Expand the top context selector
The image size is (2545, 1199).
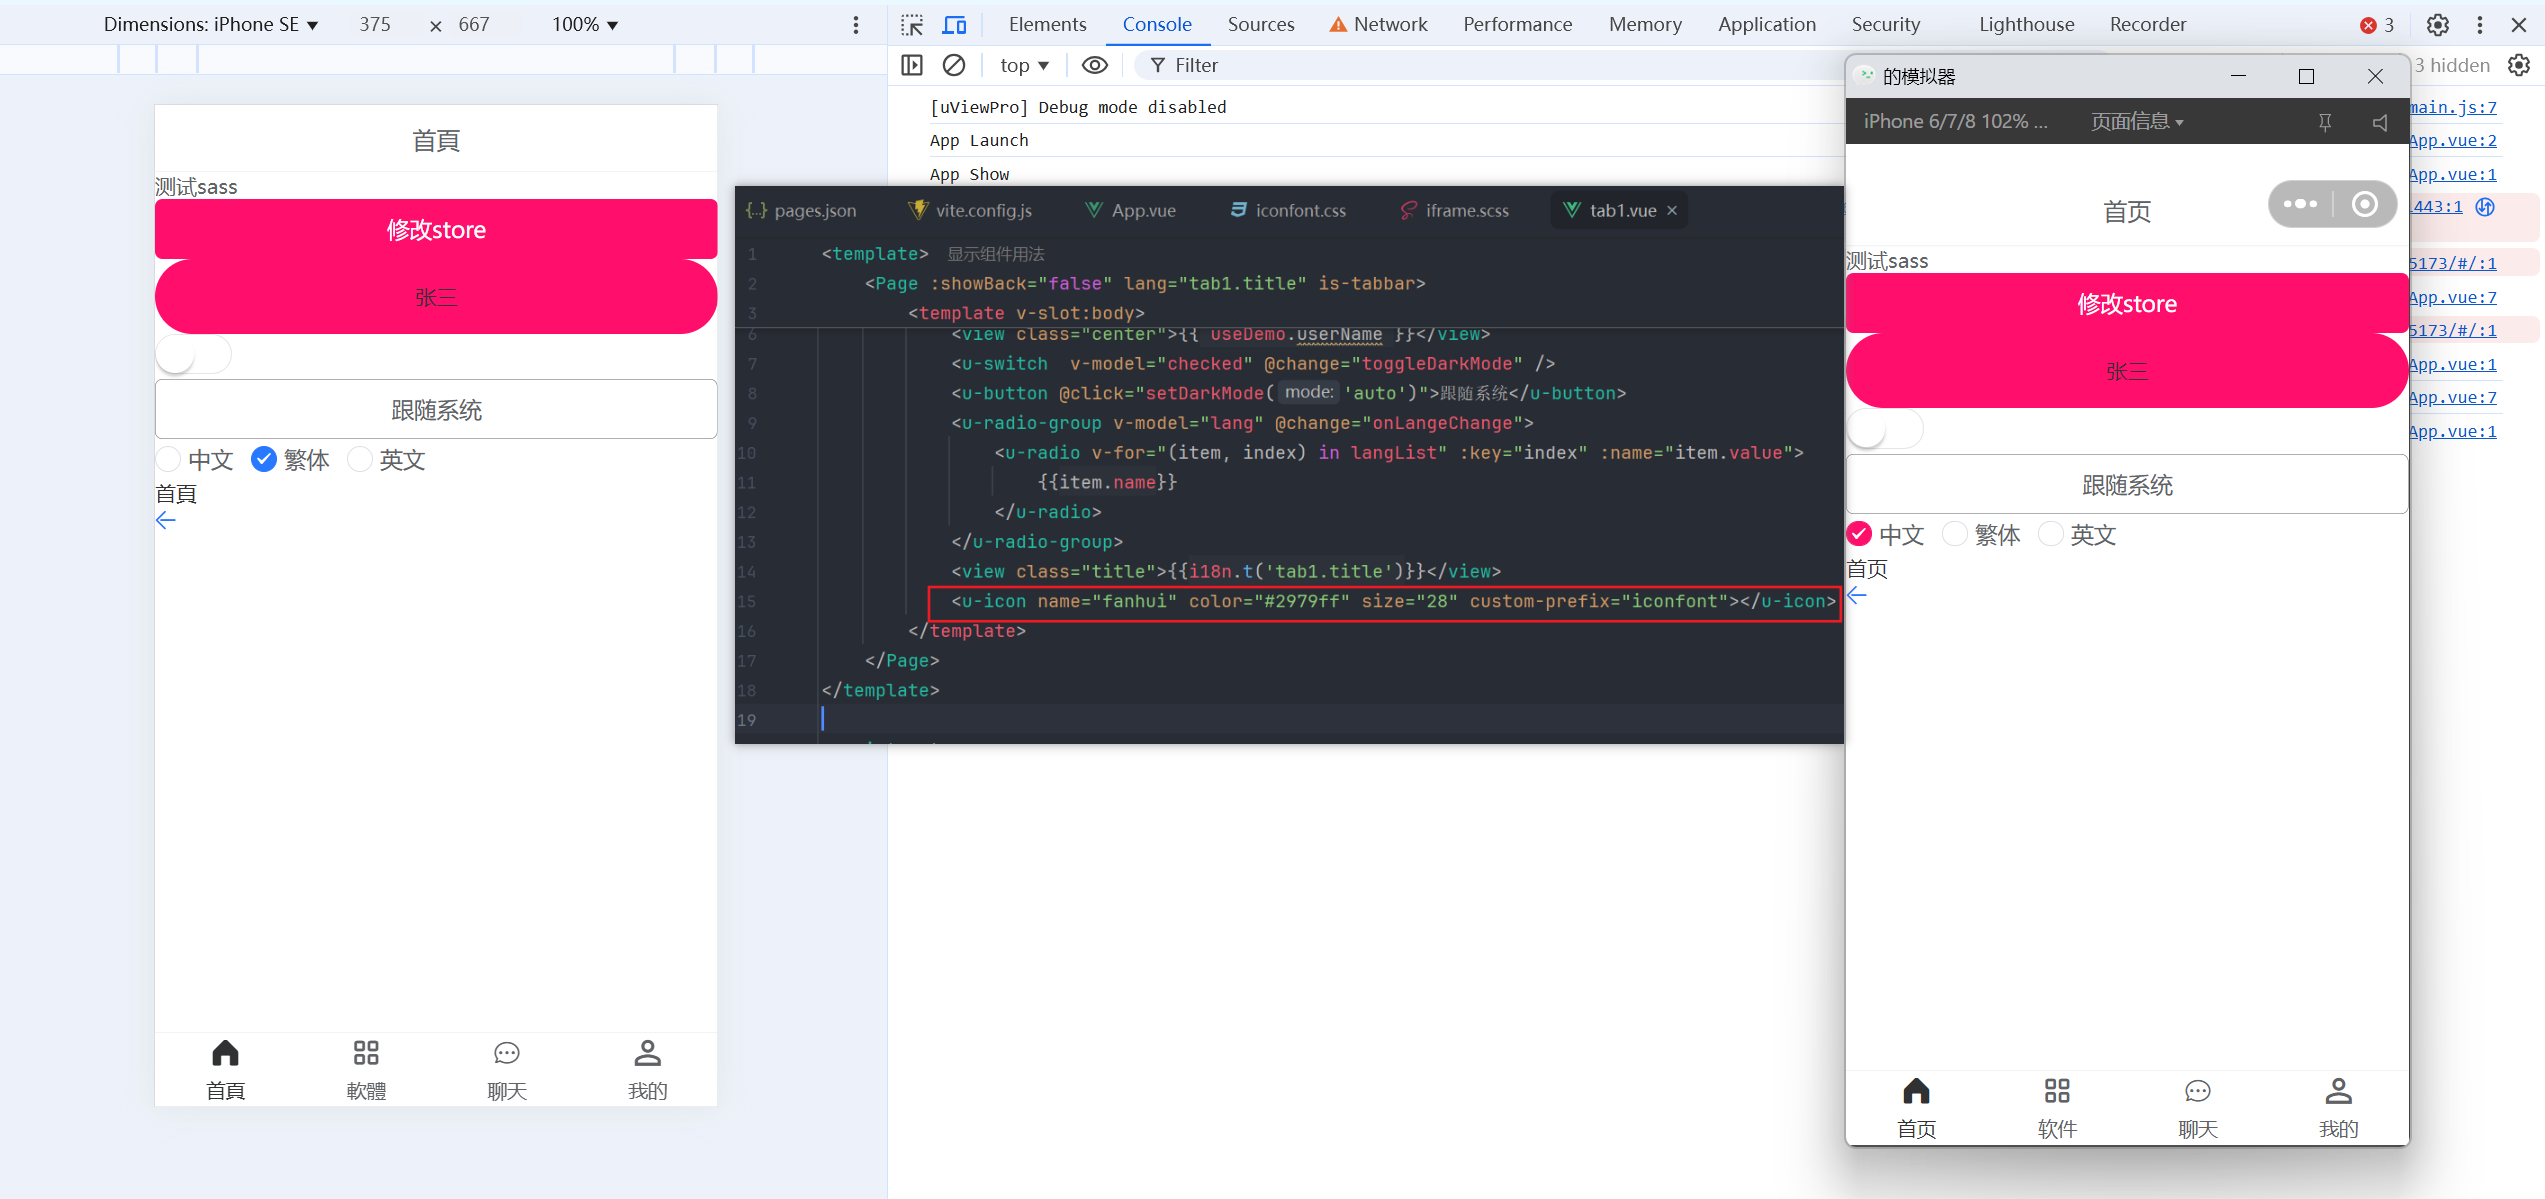point(1024,65)
